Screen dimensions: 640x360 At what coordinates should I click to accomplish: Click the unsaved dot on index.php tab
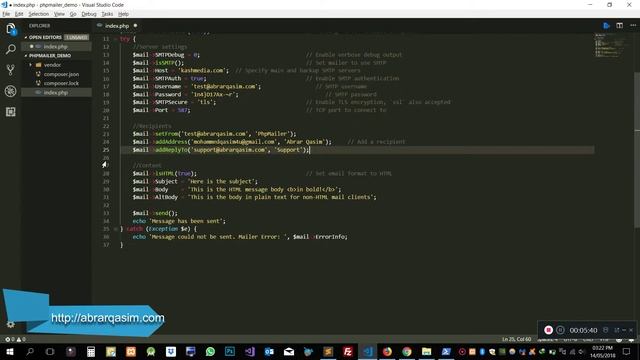coord(136,26)
